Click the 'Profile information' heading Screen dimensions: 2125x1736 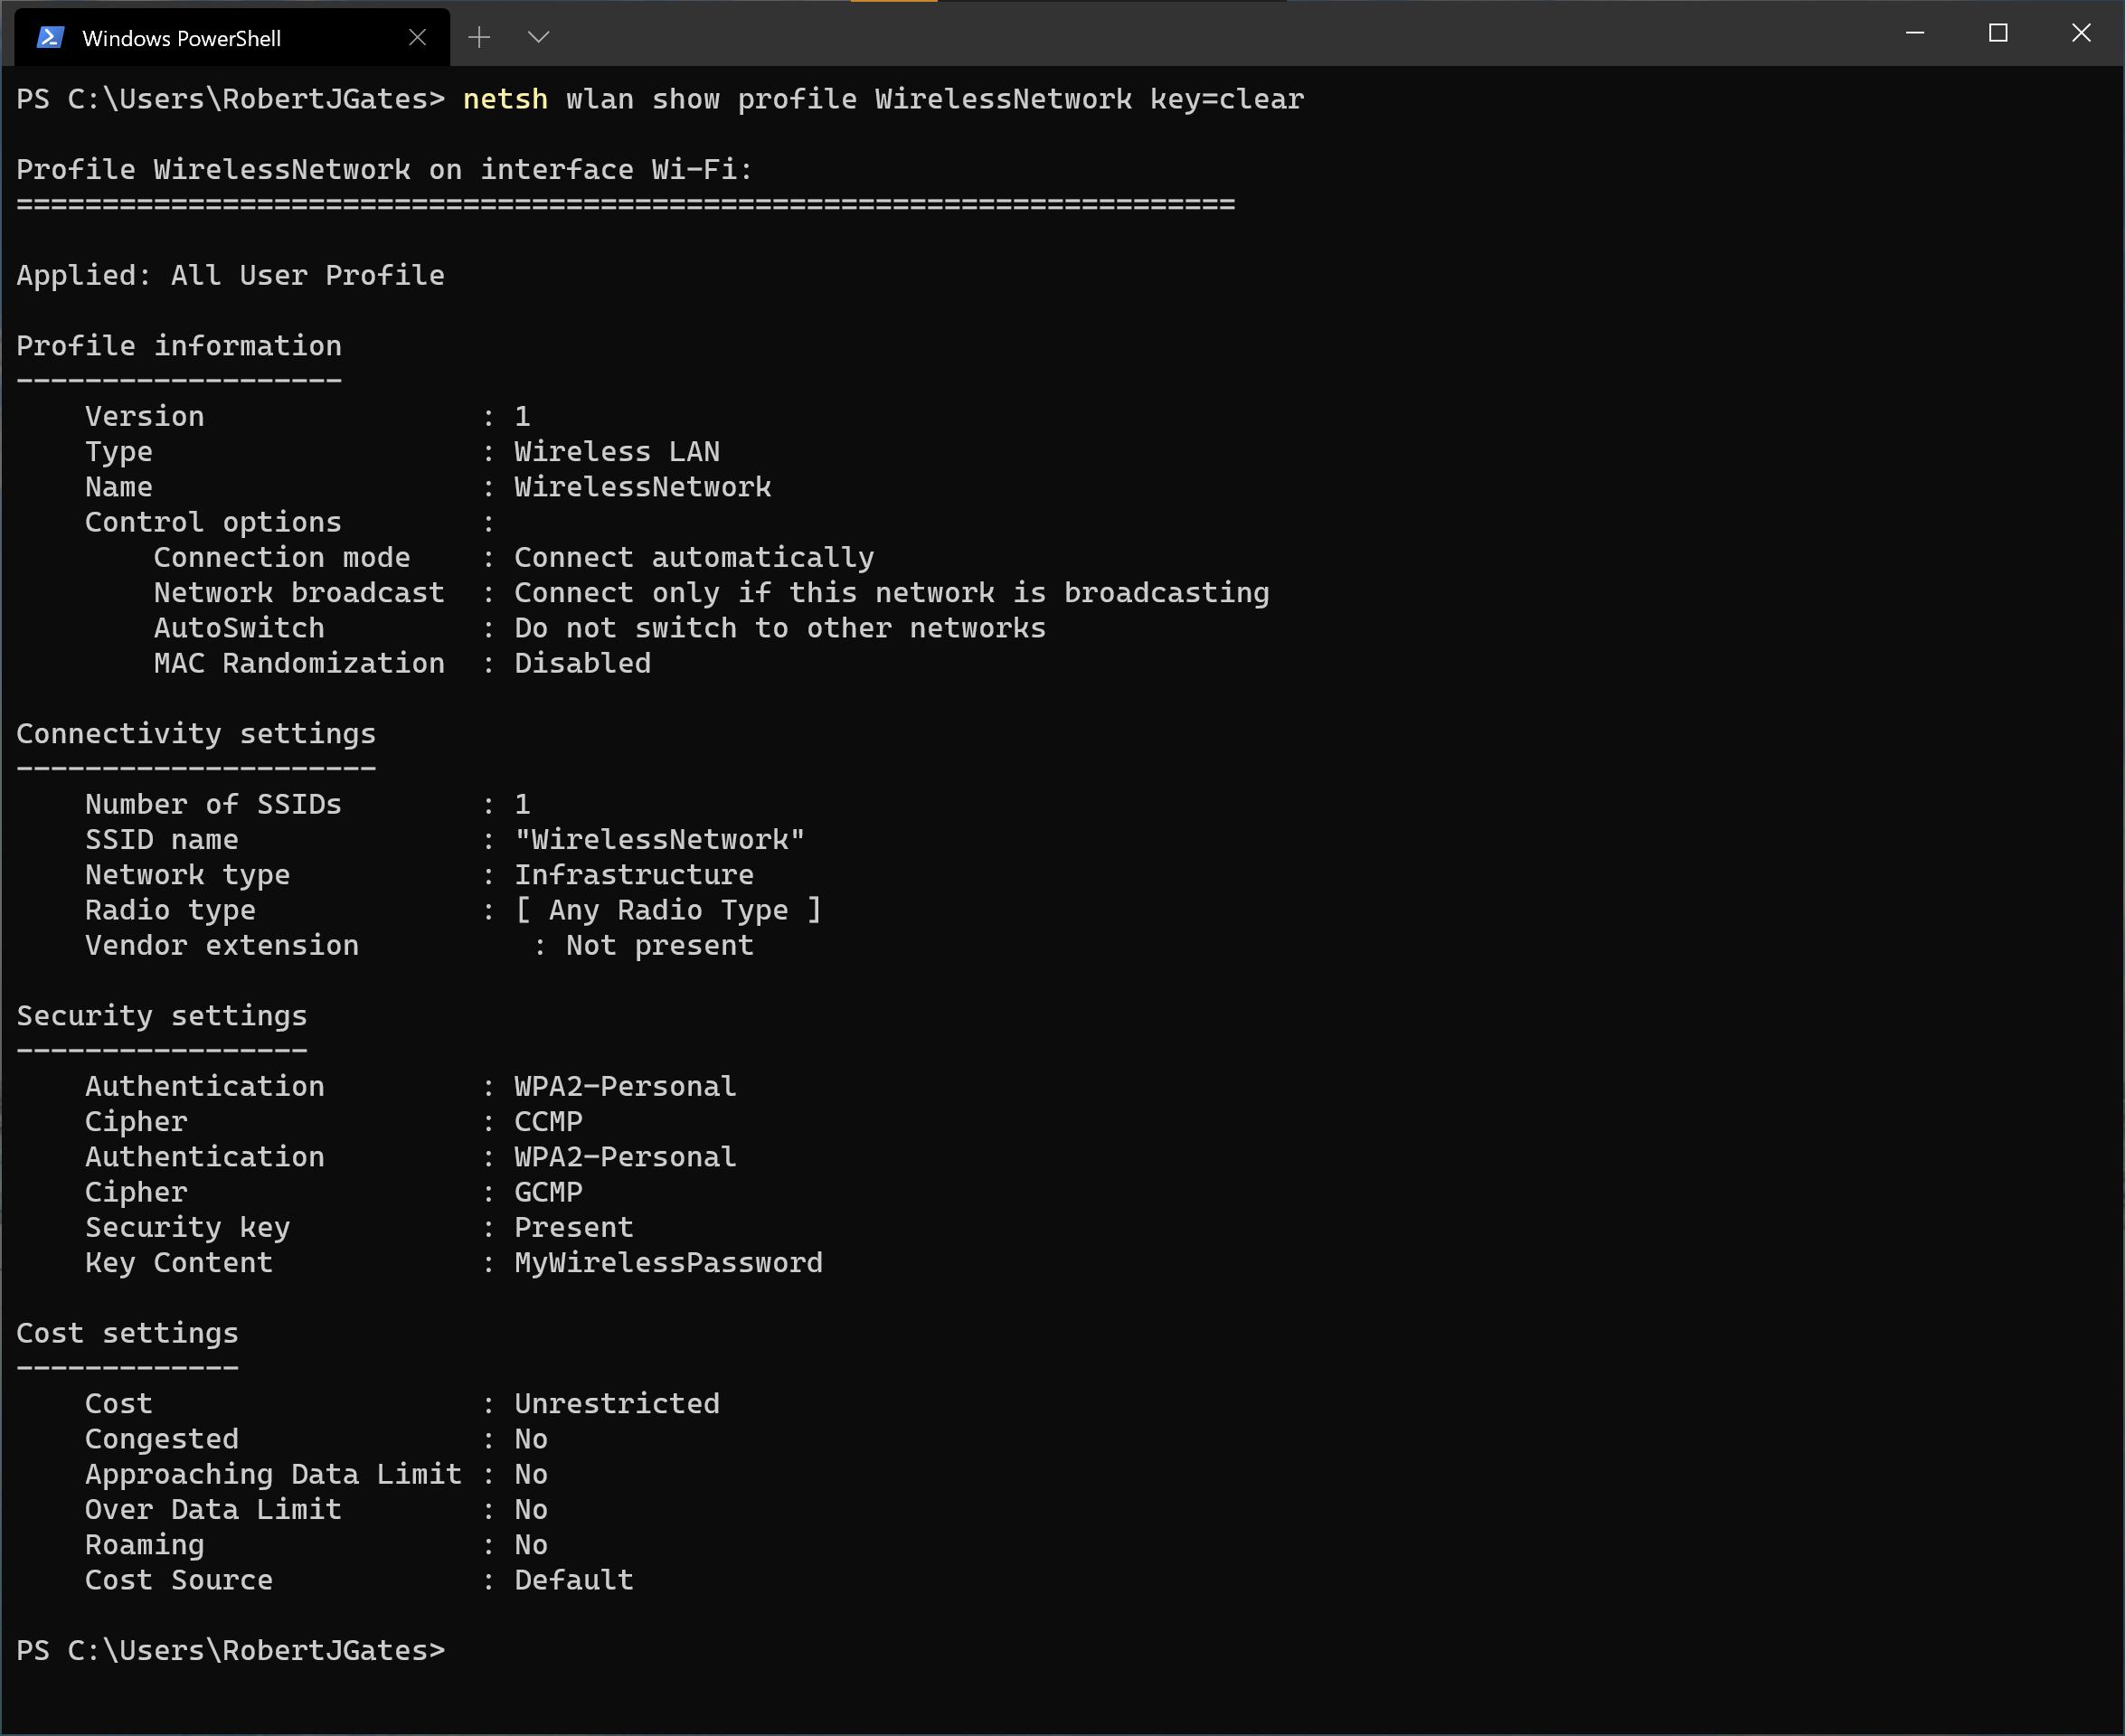[x=179, y=346]
